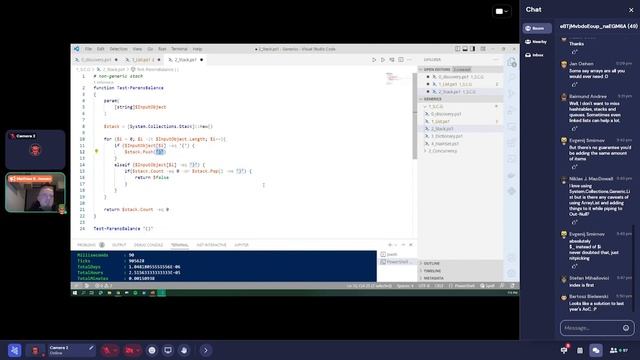The width and height of the screenshot is (640, 360).
Task: Select the Room chat tab
Action: [x=537, y=28]
